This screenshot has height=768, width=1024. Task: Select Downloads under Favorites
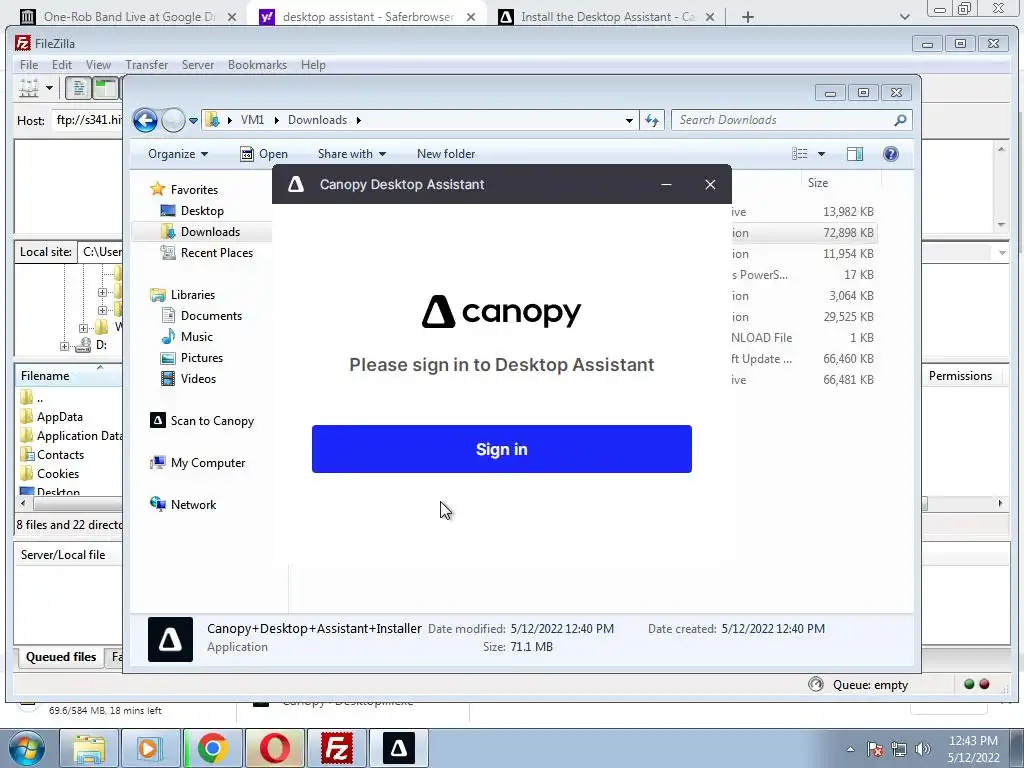click(x=200, y=232)
